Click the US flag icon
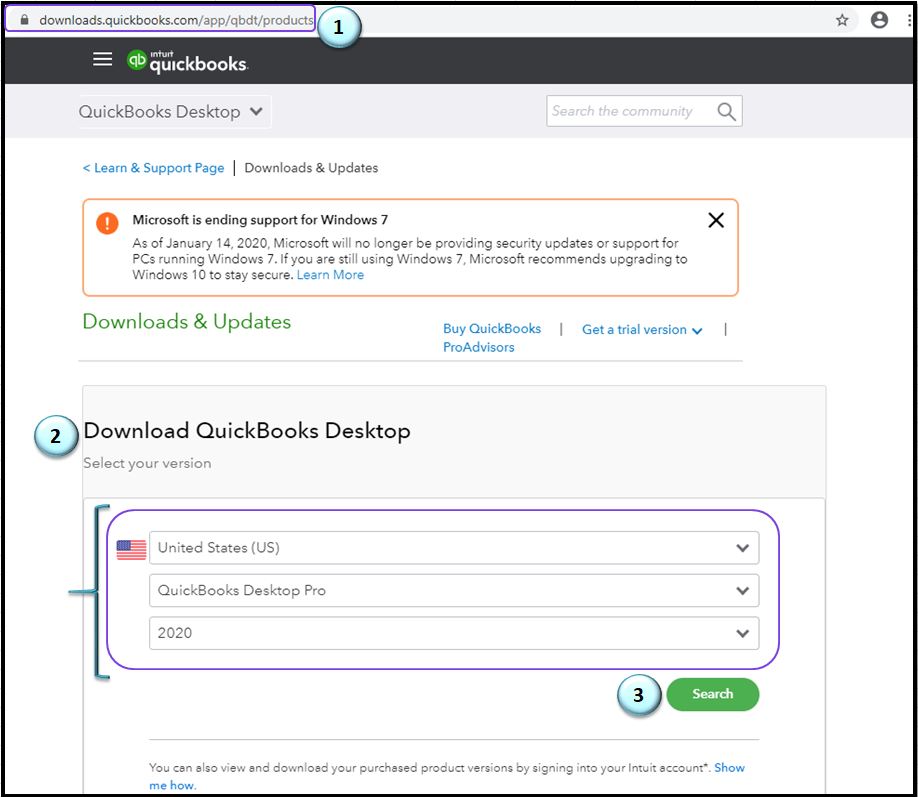 [x=131, y=549]
